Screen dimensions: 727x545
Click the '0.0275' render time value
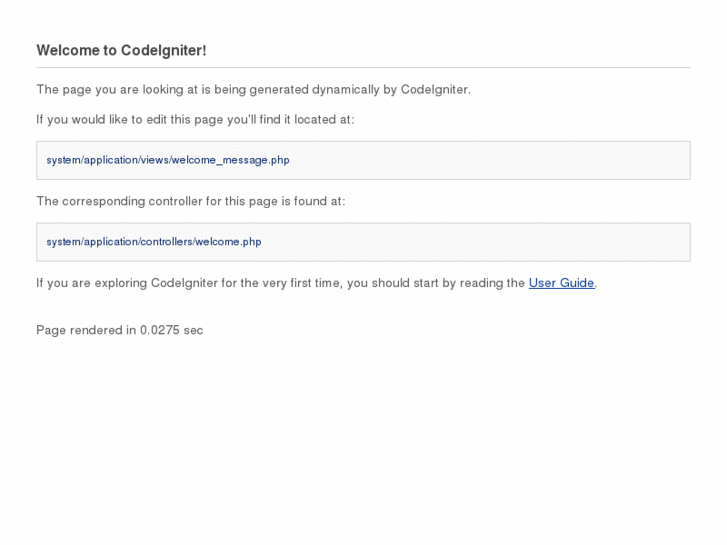click(159, 330)
